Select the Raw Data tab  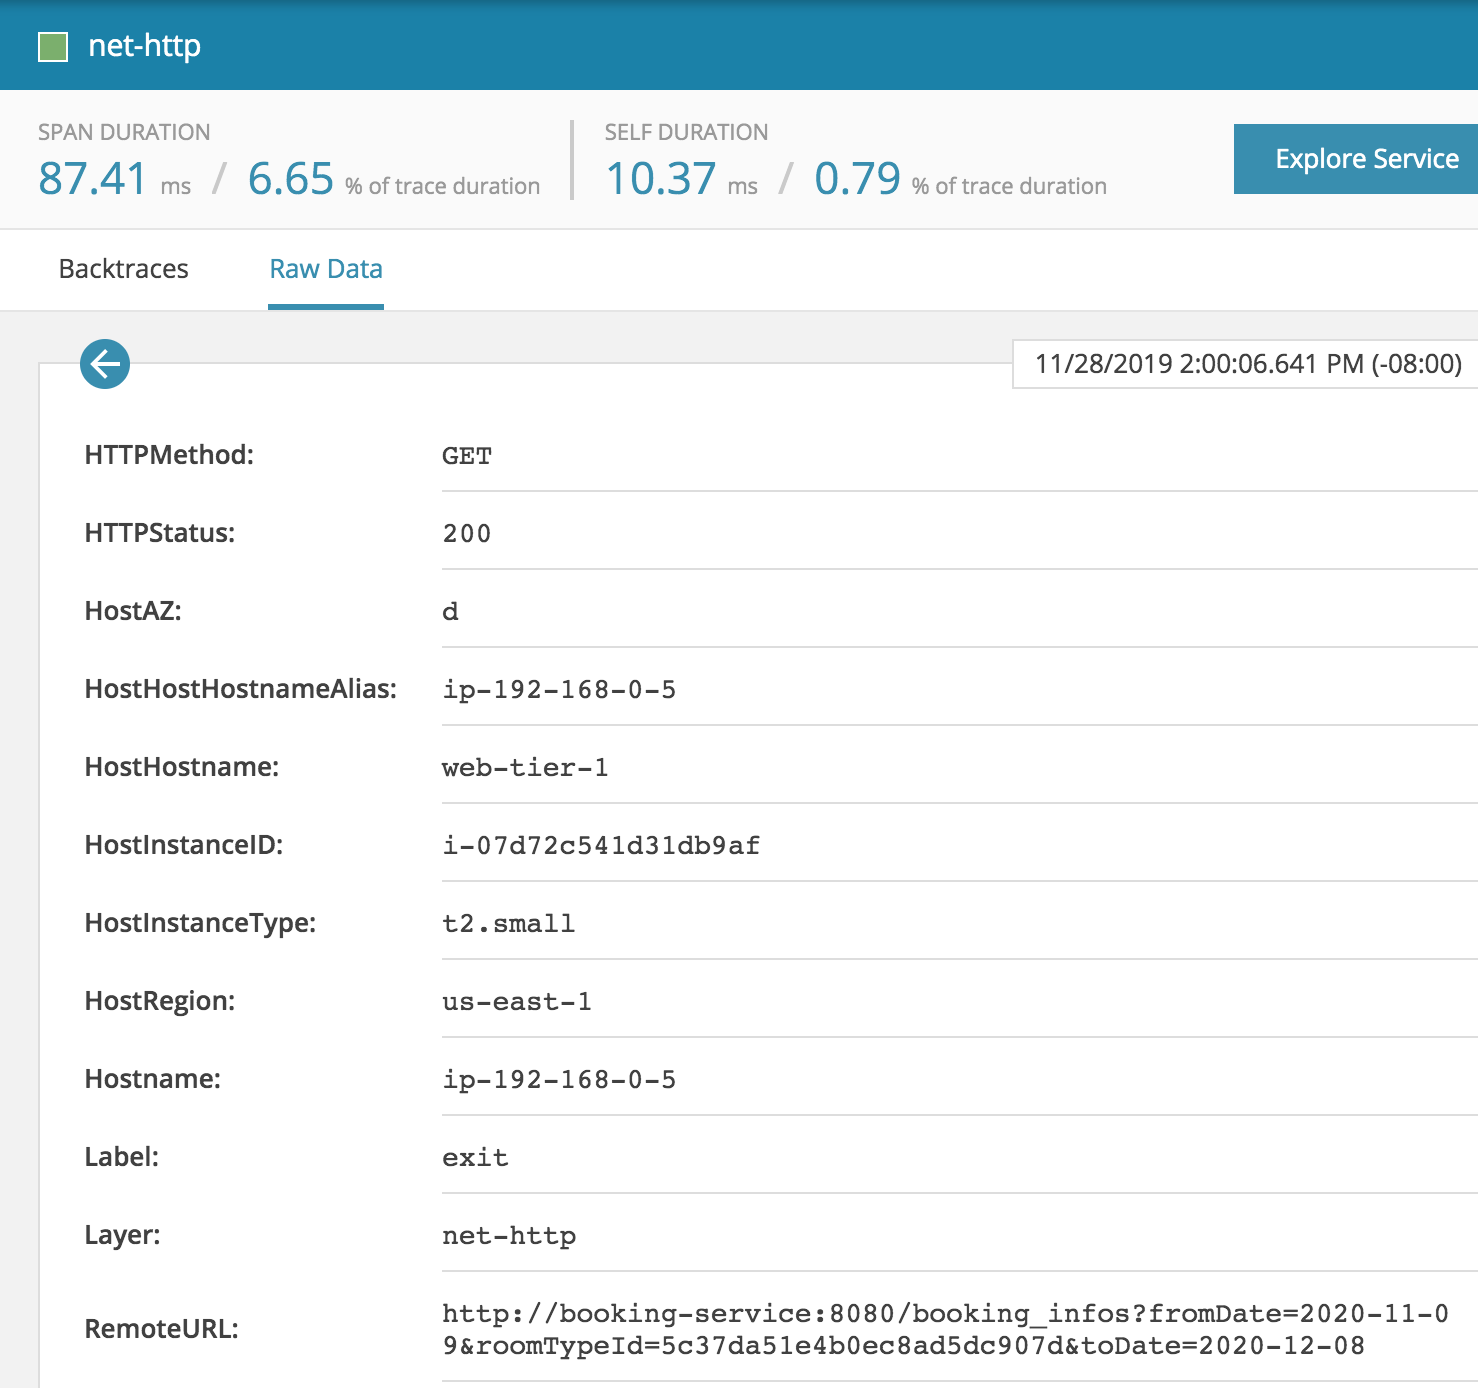pyautogui.click(x=326, y=269)
